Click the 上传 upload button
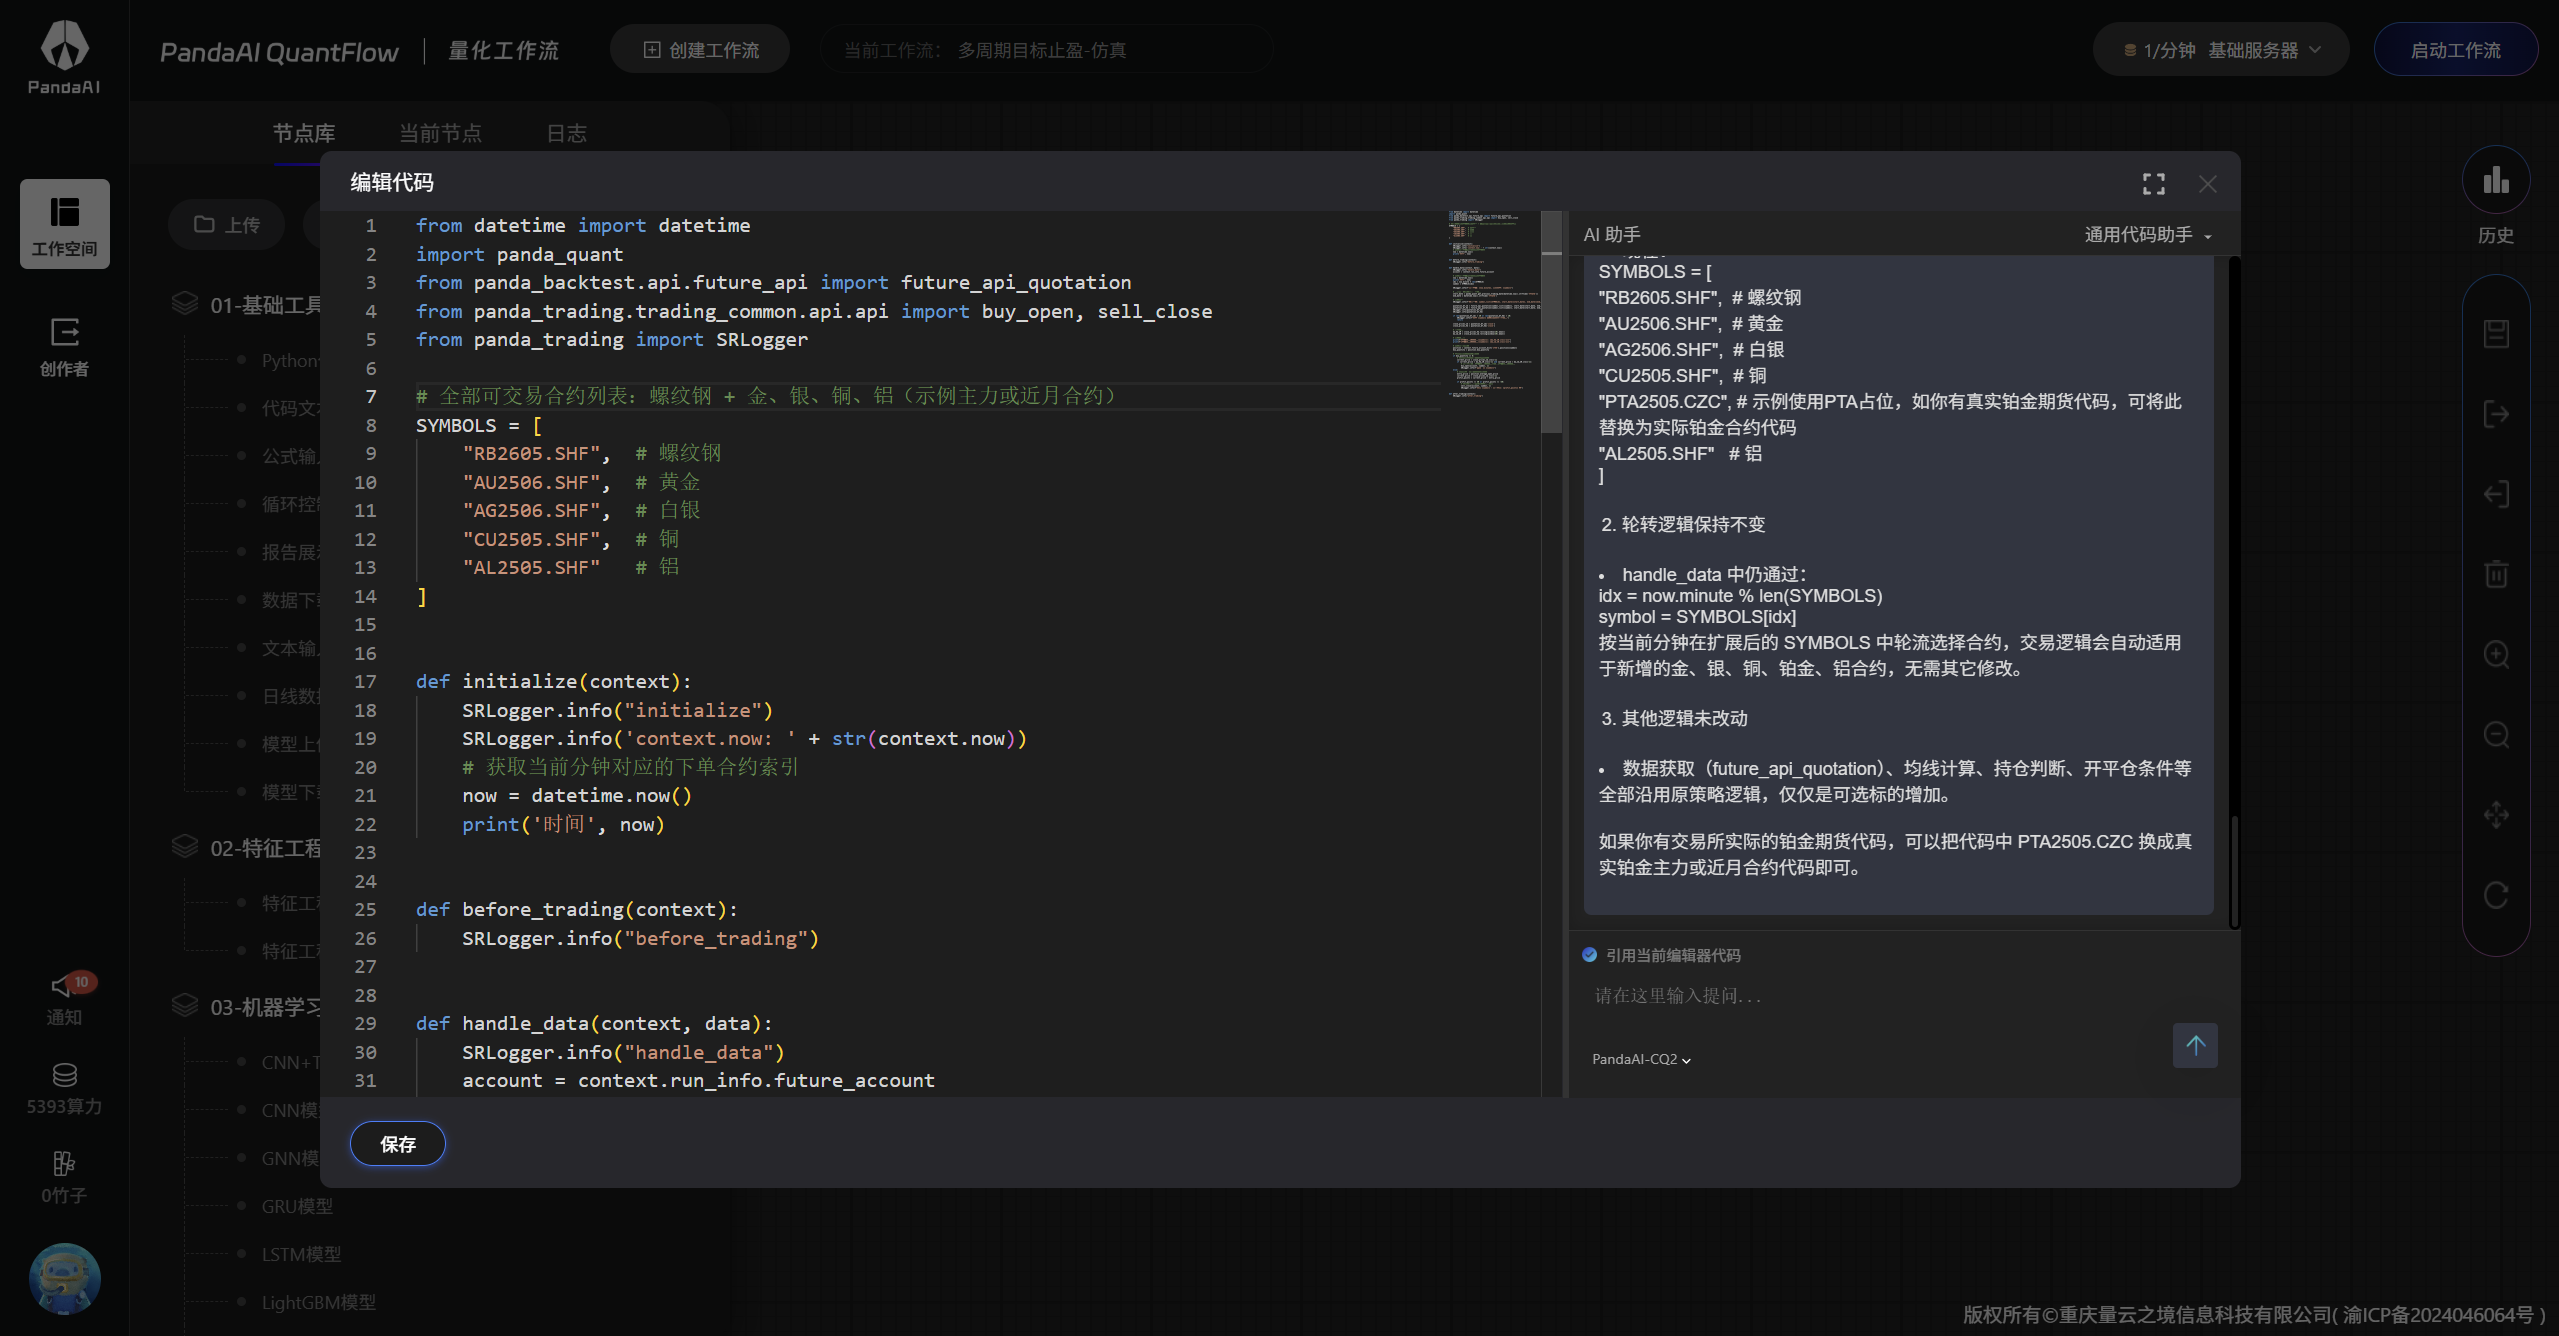The height and width of the screenshot is (1336, 2559). click(x=227, y=225)
